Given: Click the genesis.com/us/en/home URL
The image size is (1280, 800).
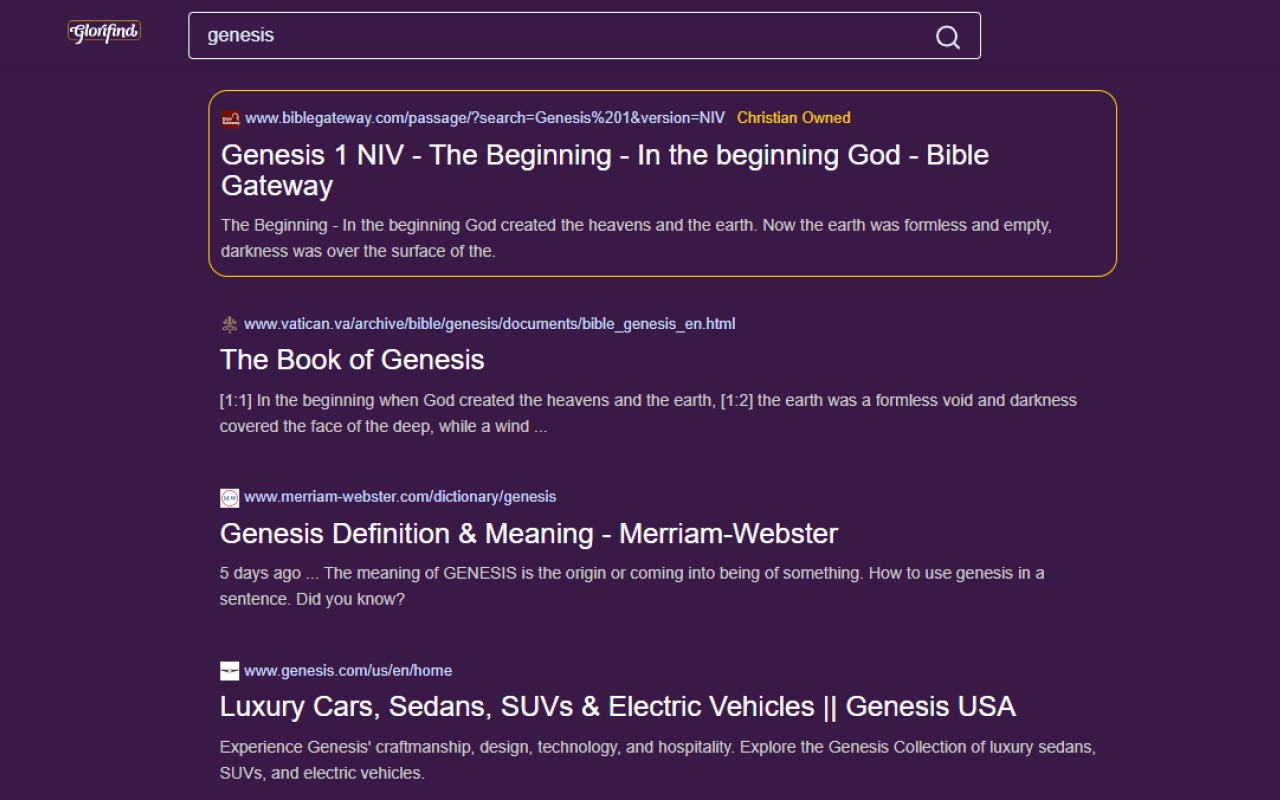Looking at the screenshot, I should 348,671.
